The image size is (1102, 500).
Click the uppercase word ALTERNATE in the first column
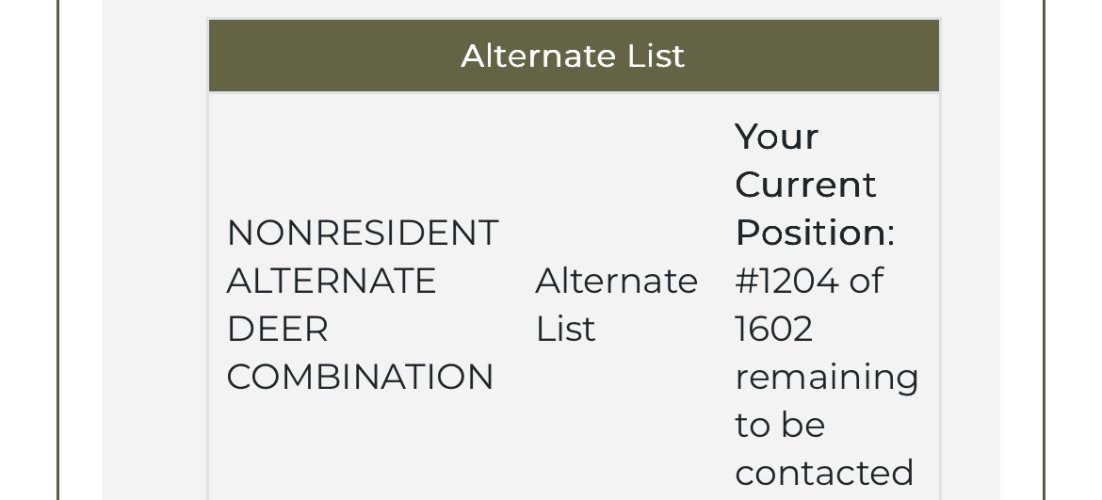331,281
